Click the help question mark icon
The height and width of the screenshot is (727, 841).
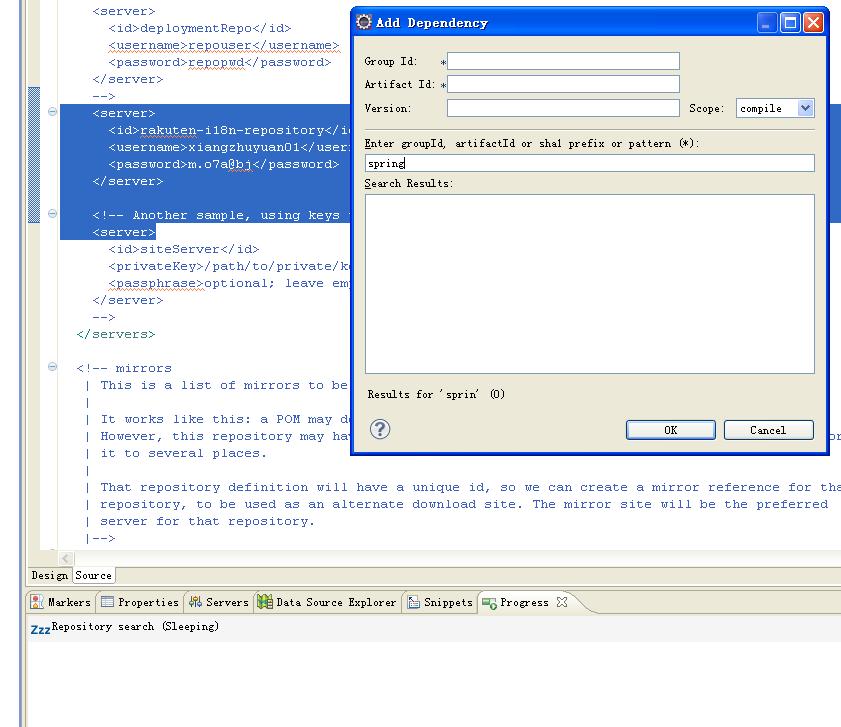pyautogui.click(x=380, y=429)
